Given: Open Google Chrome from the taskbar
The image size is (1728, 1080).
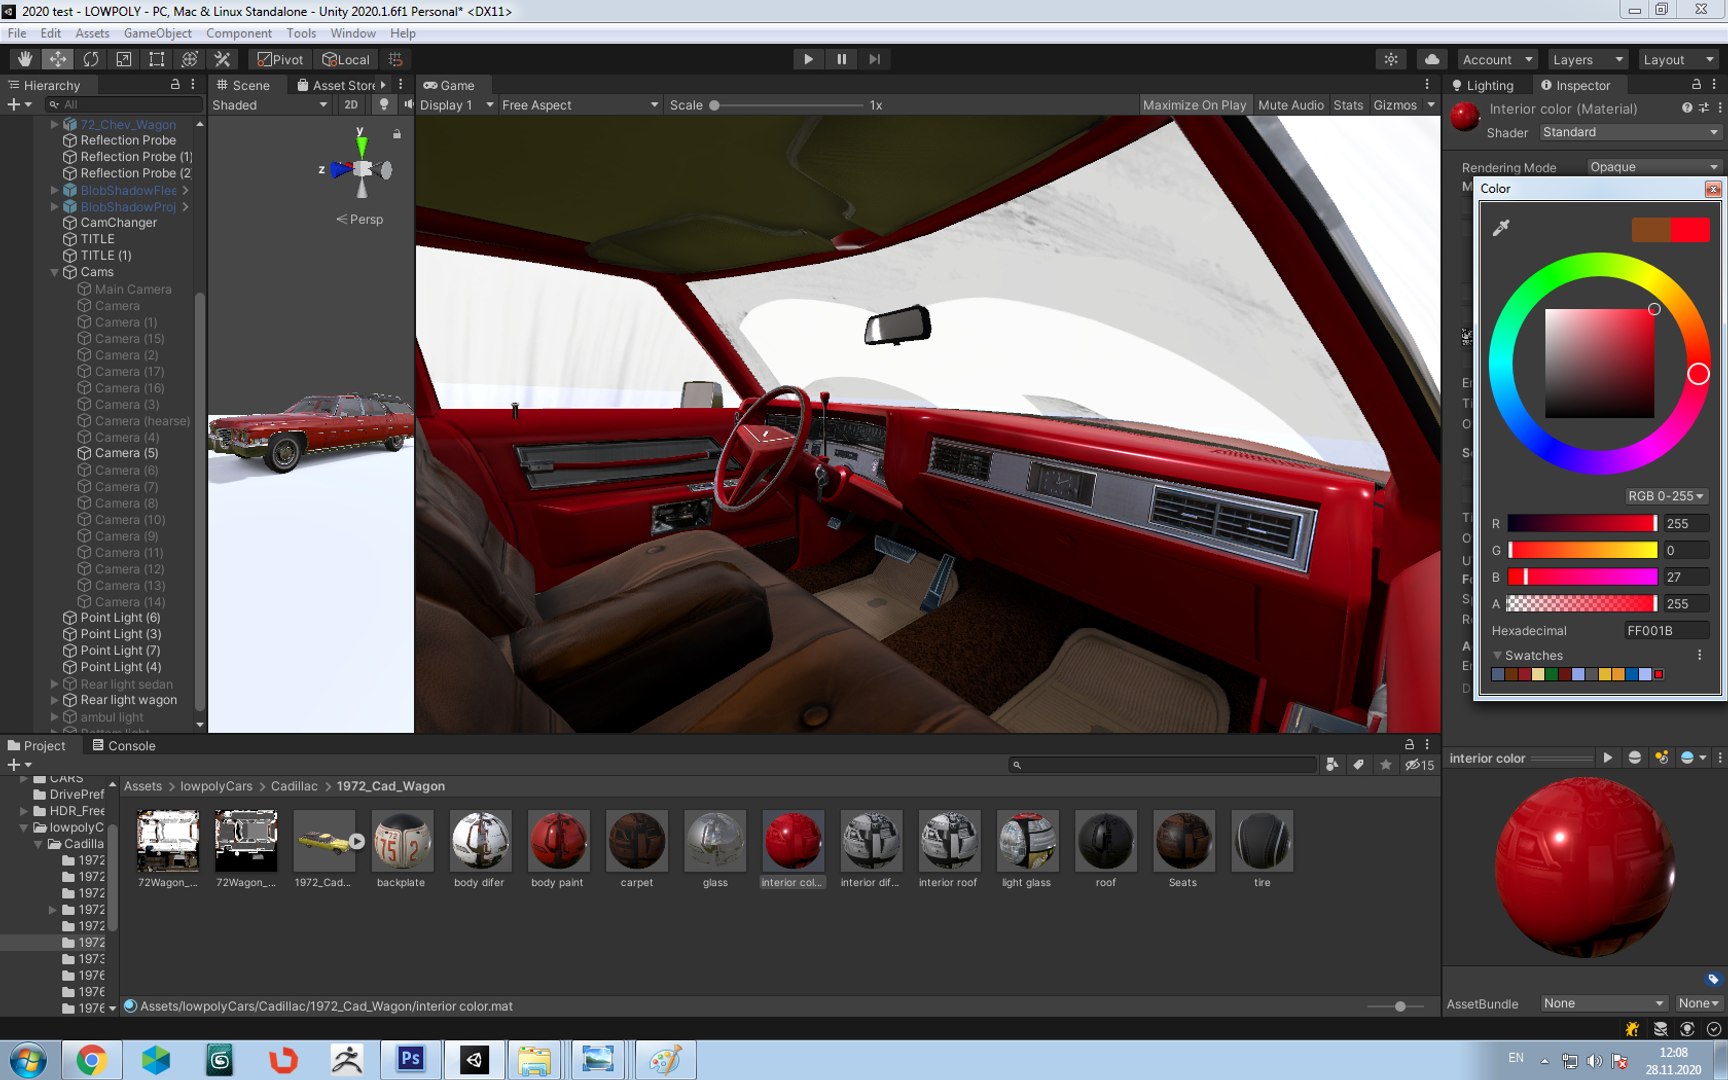Looking at the screenshot, I should (x=91, y=1059).
